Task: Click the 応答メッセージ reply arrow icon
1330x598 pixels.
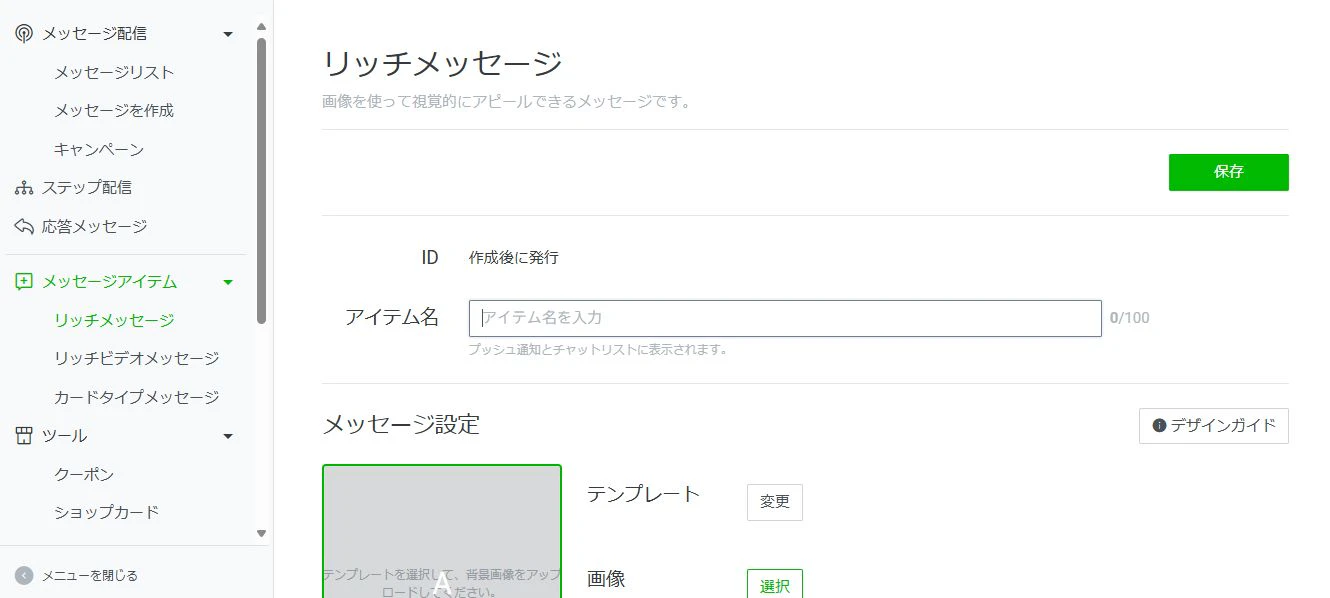Action: coord(24,226)
